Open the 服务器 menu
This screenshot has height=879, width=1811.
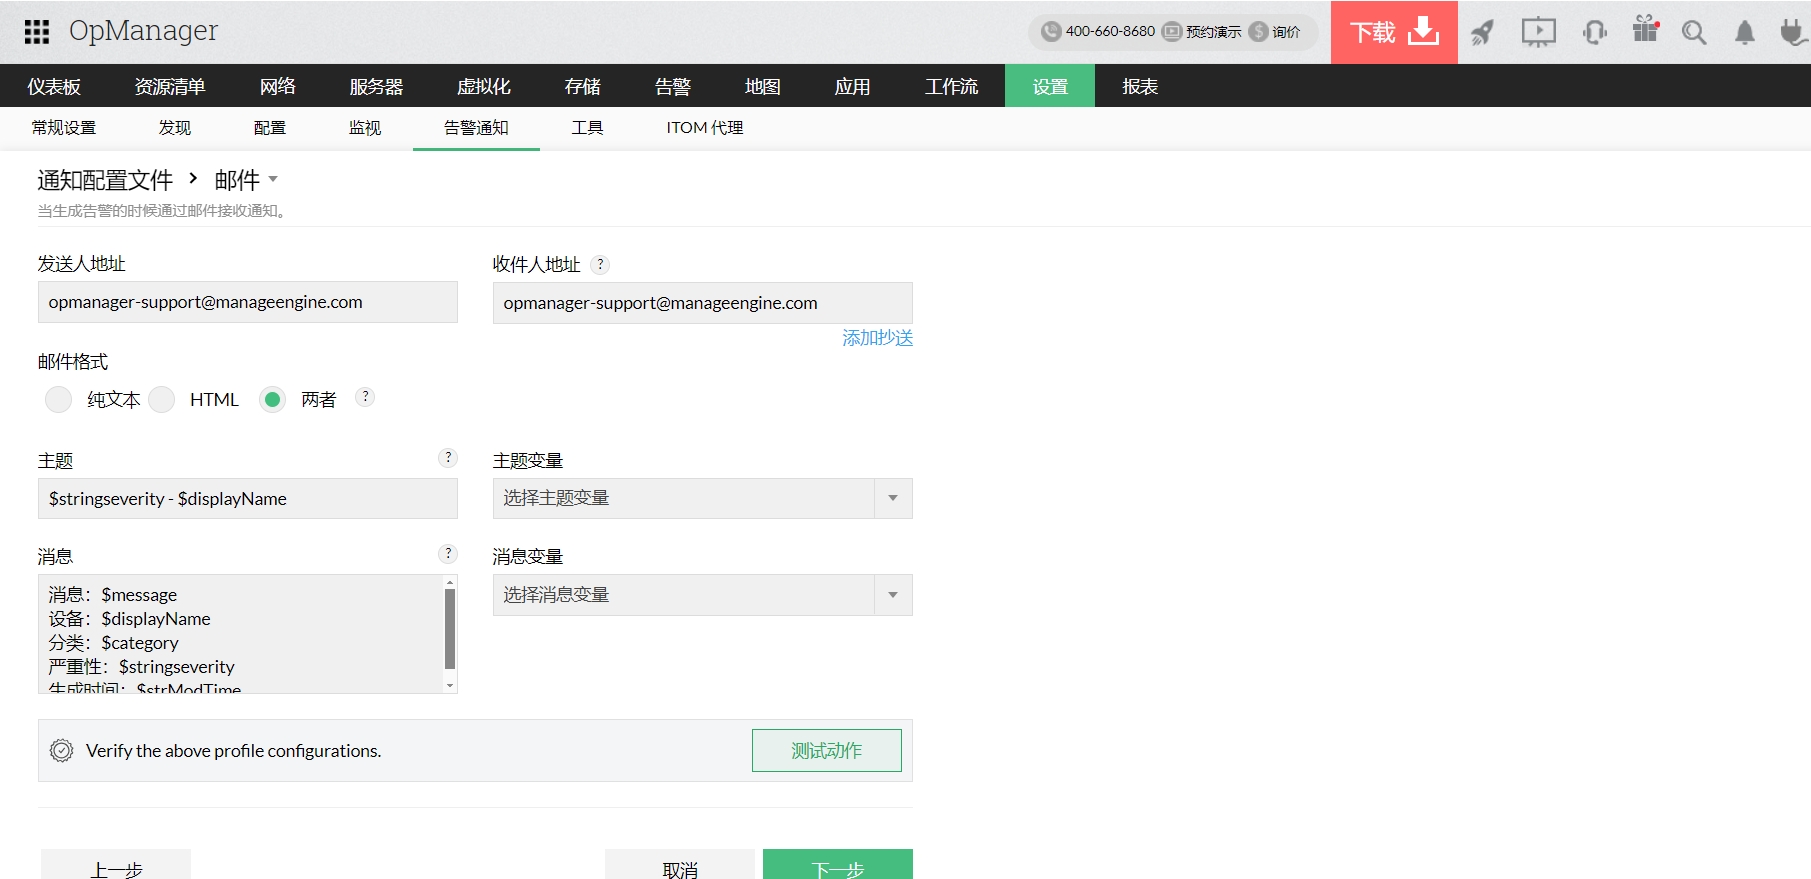[376, 86]
